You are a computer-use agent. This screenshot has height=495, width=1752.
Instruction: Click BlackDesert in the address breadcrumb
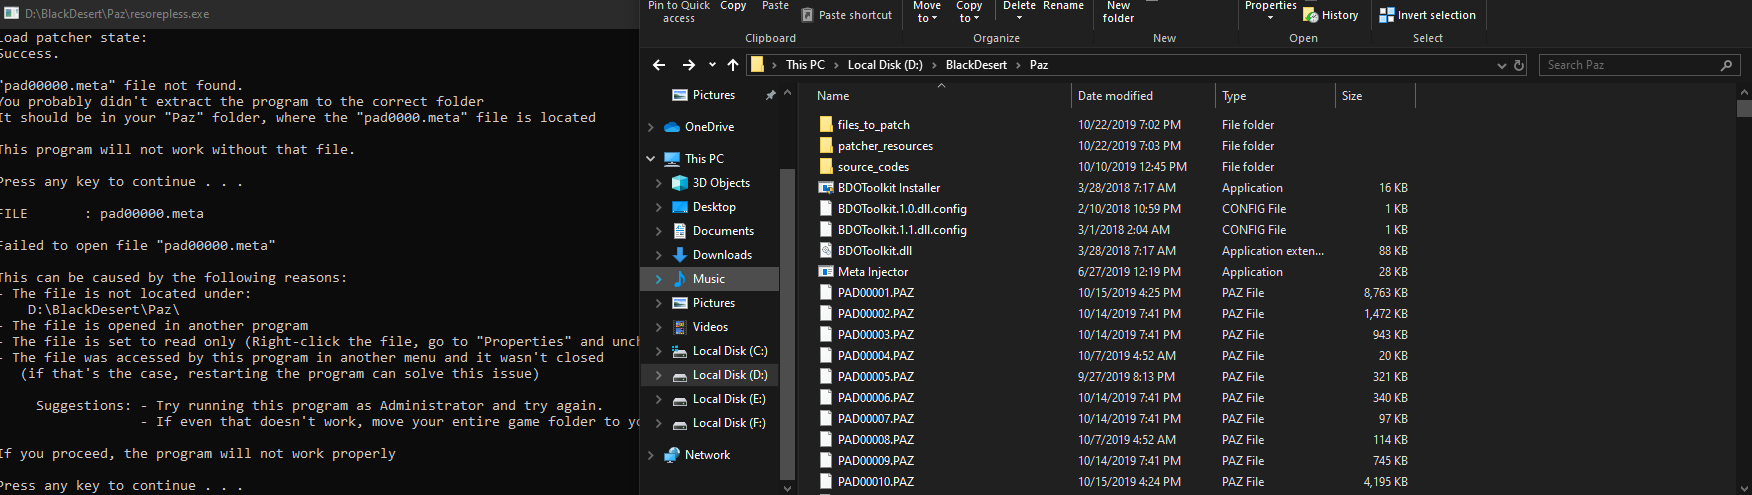point(975,65)
